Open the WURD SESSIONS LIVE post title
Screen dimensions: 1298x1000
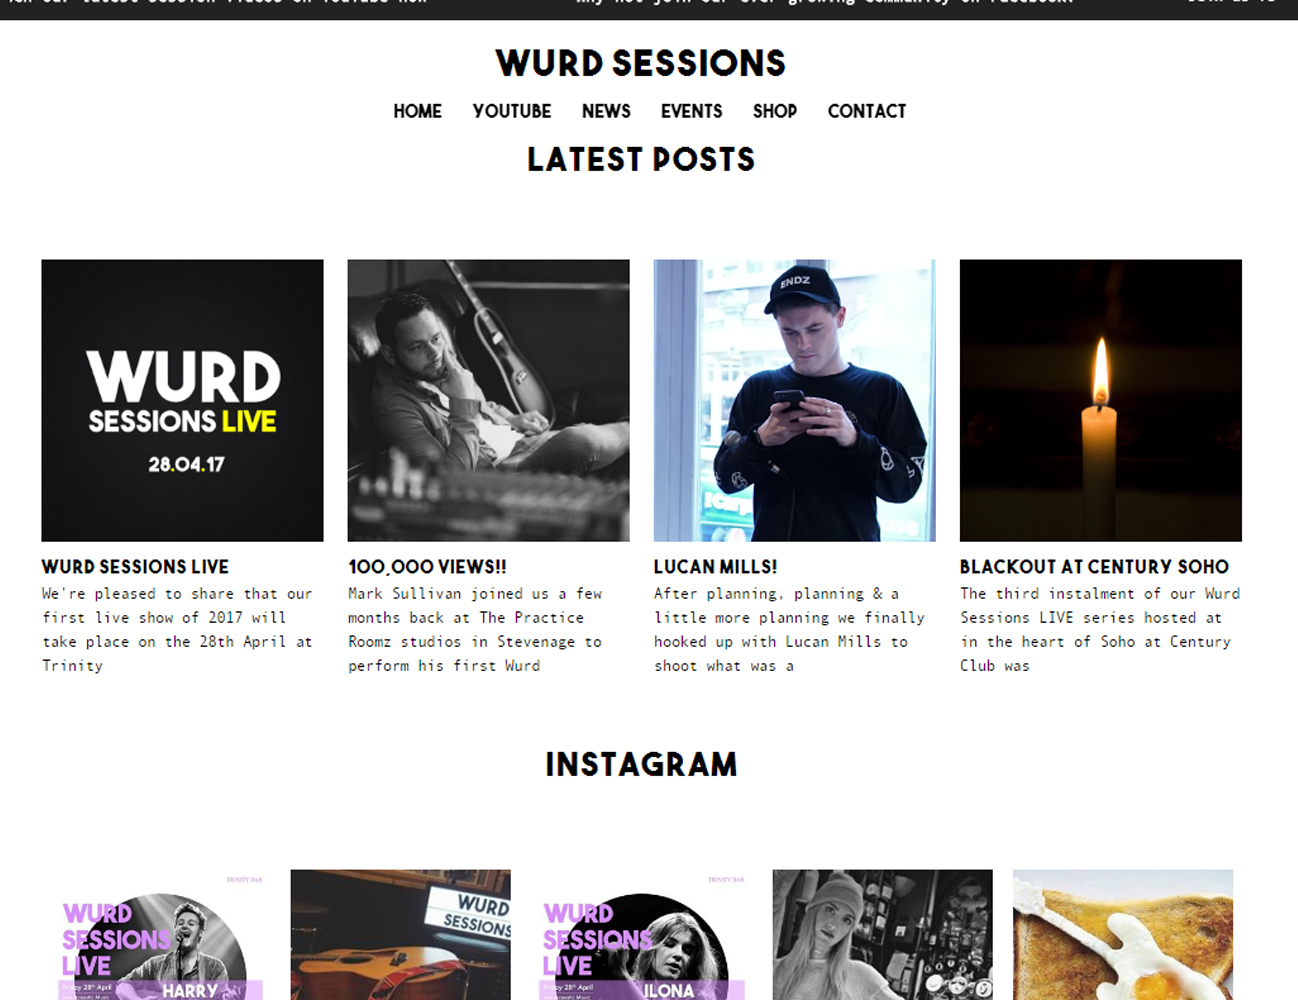click(x=135, y=567)
